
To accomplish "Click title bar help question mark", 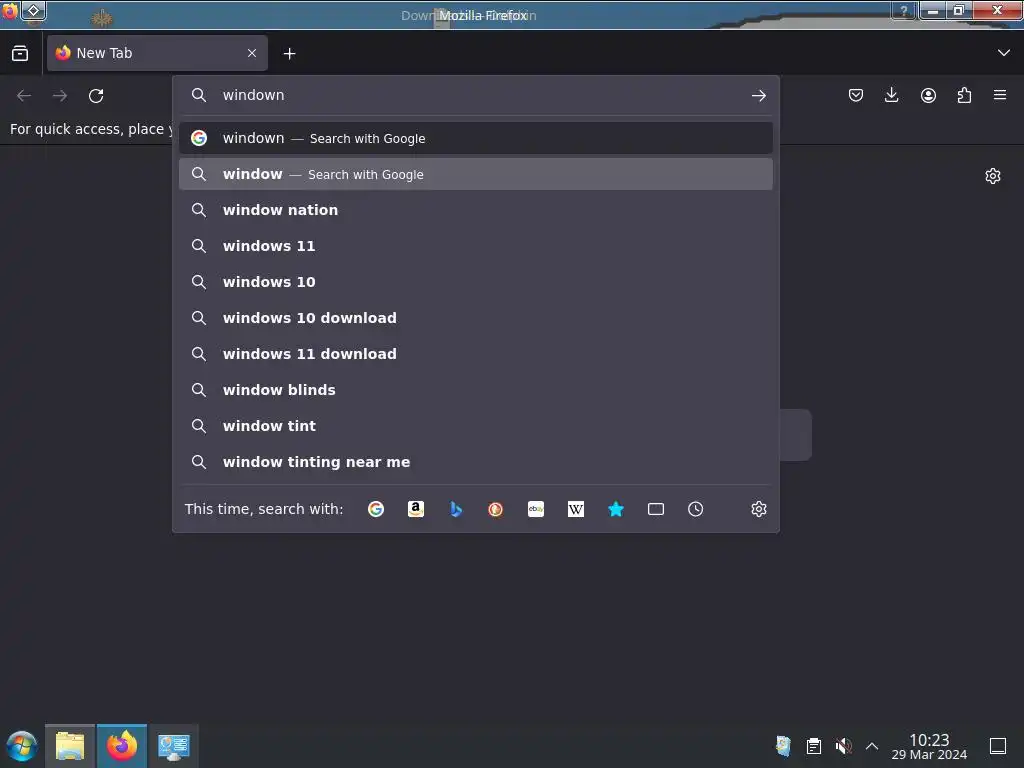I will click(904, 10).
